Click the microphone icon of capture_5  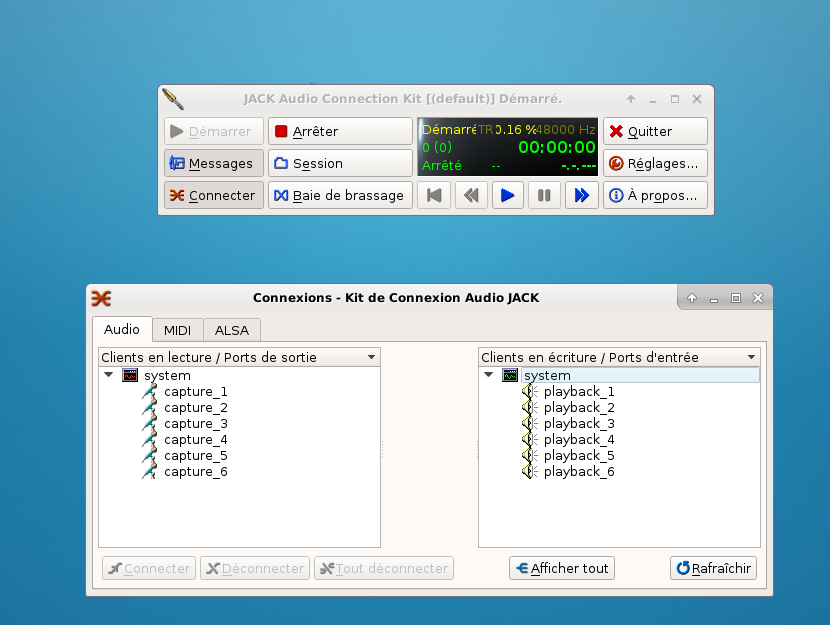click(150, 455)
